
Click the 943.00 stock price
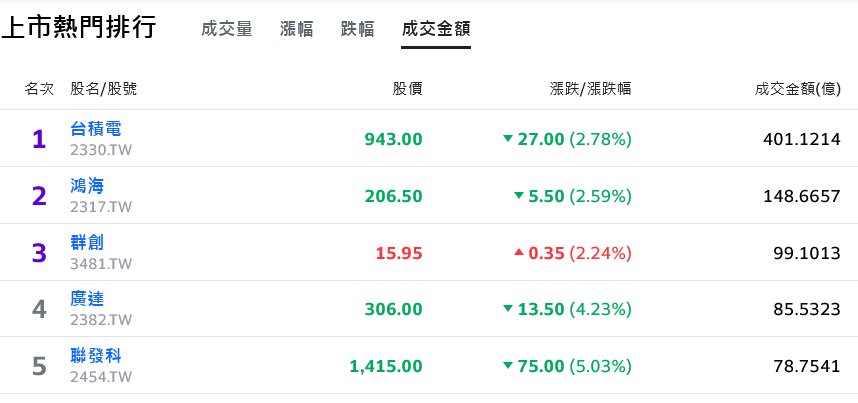pos(393,140)
